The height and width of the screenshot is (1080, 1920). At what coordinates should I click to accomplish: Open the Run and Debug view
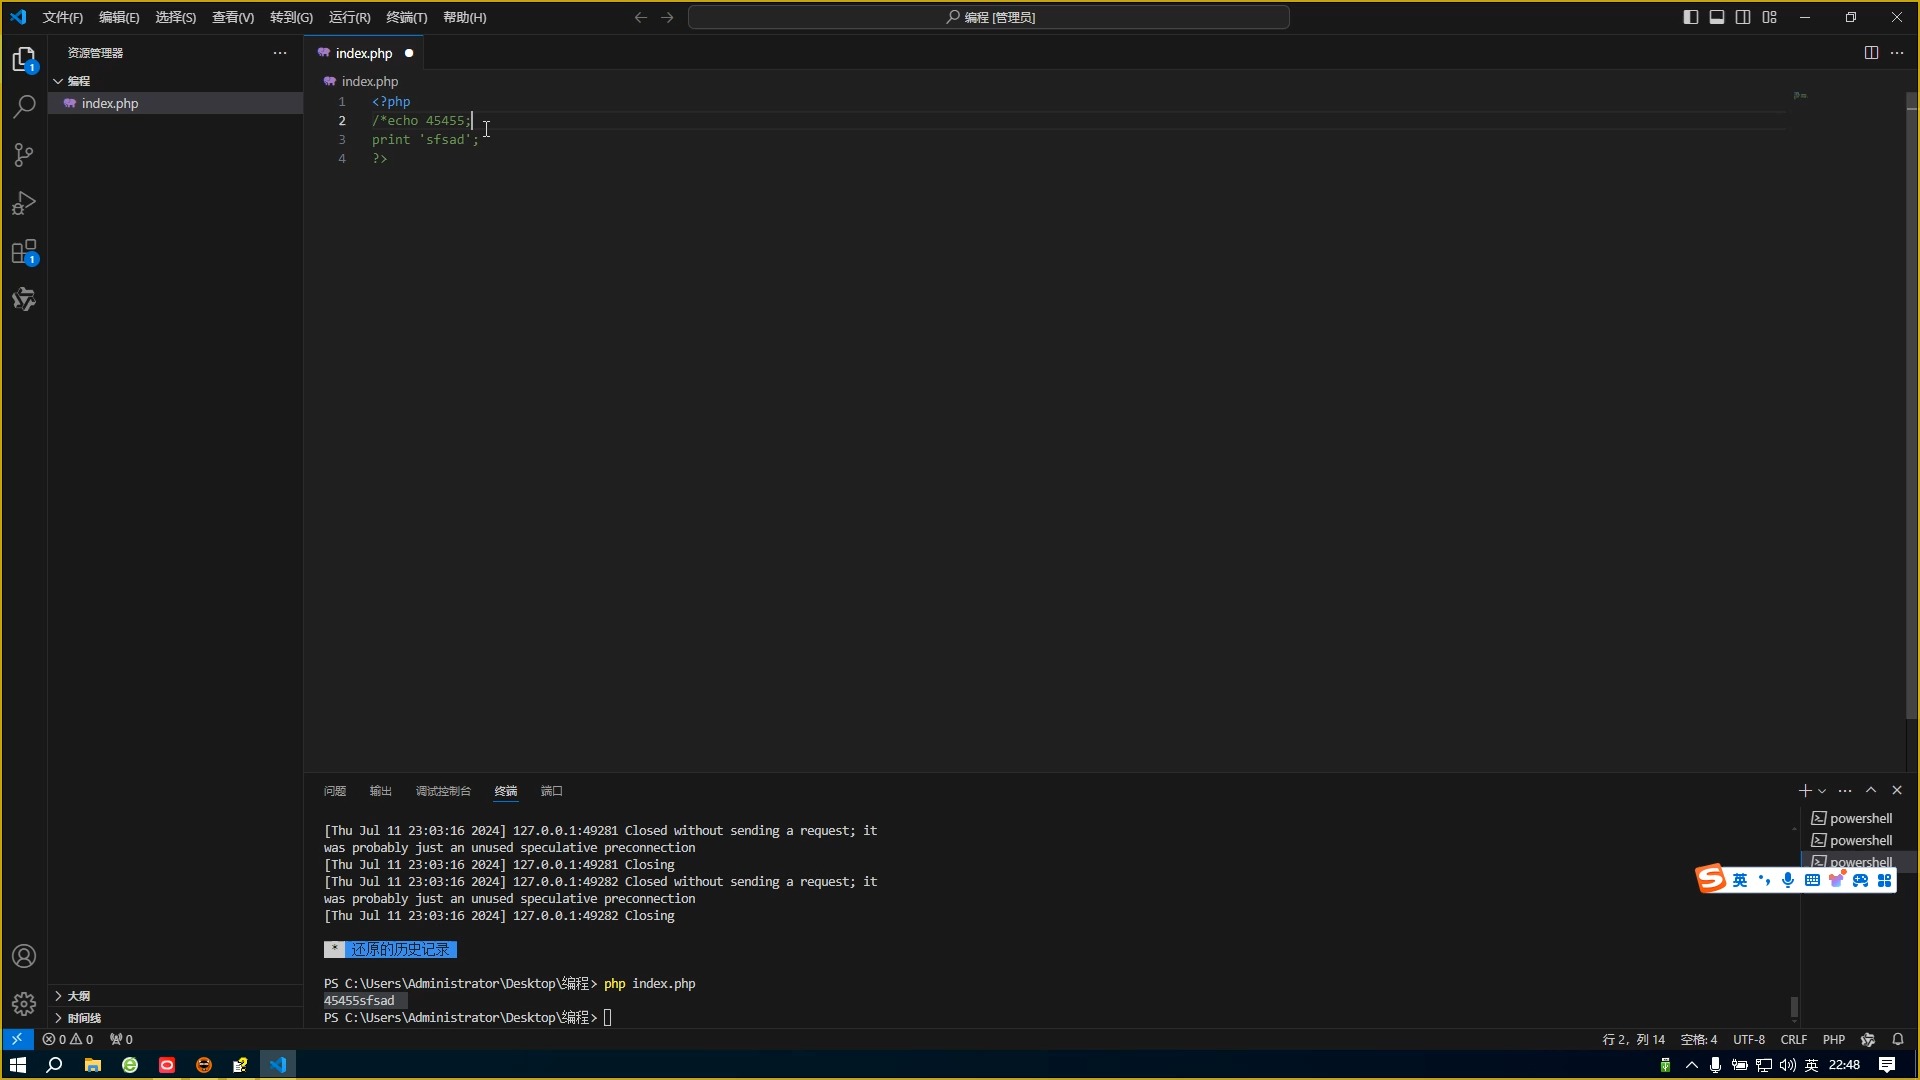(x=24, y=204)
